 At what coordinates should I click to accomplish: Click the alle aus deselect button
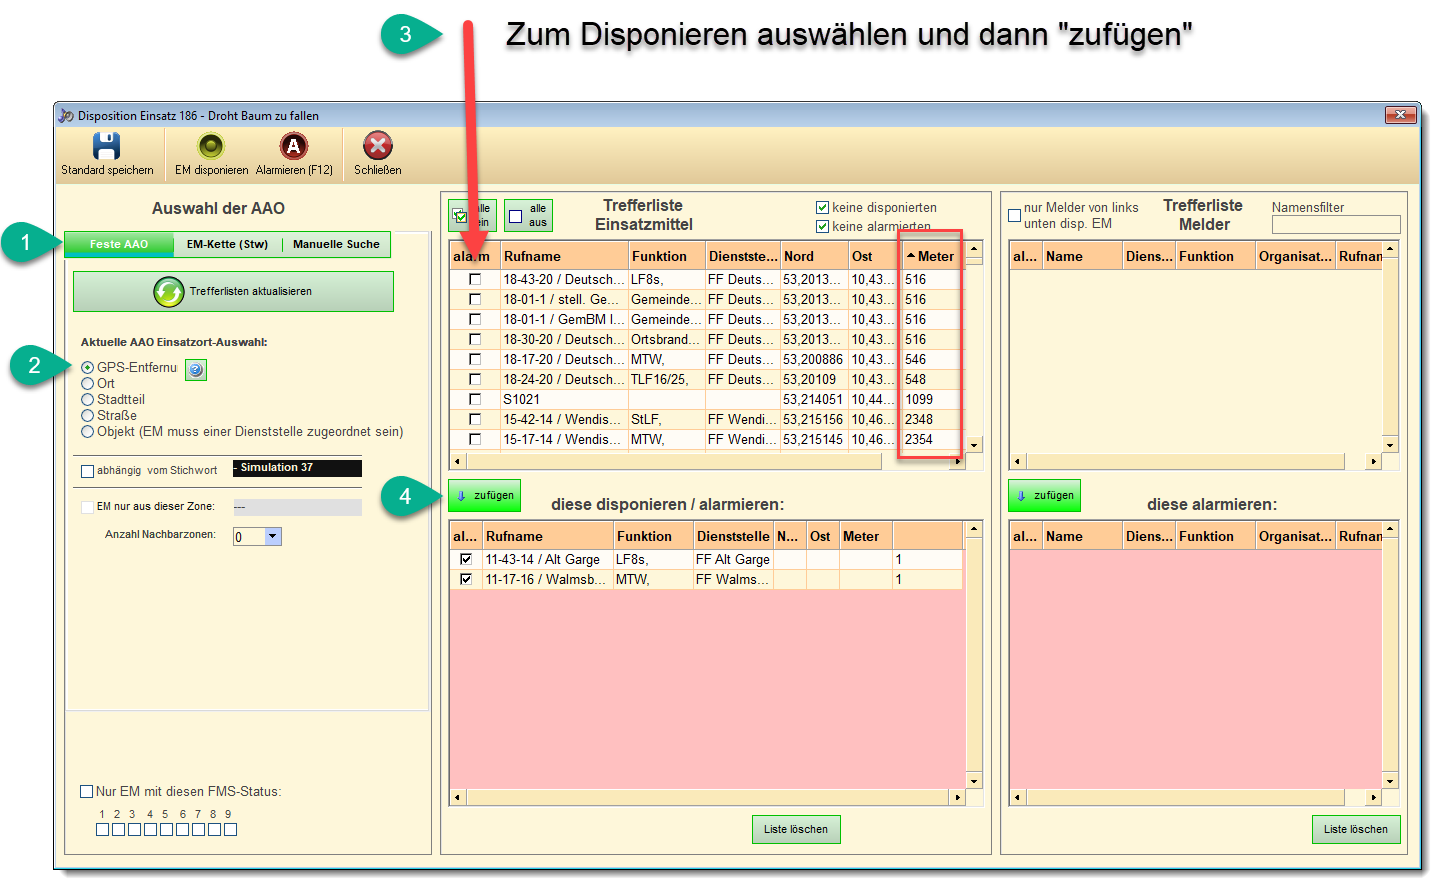coord(528,216)
